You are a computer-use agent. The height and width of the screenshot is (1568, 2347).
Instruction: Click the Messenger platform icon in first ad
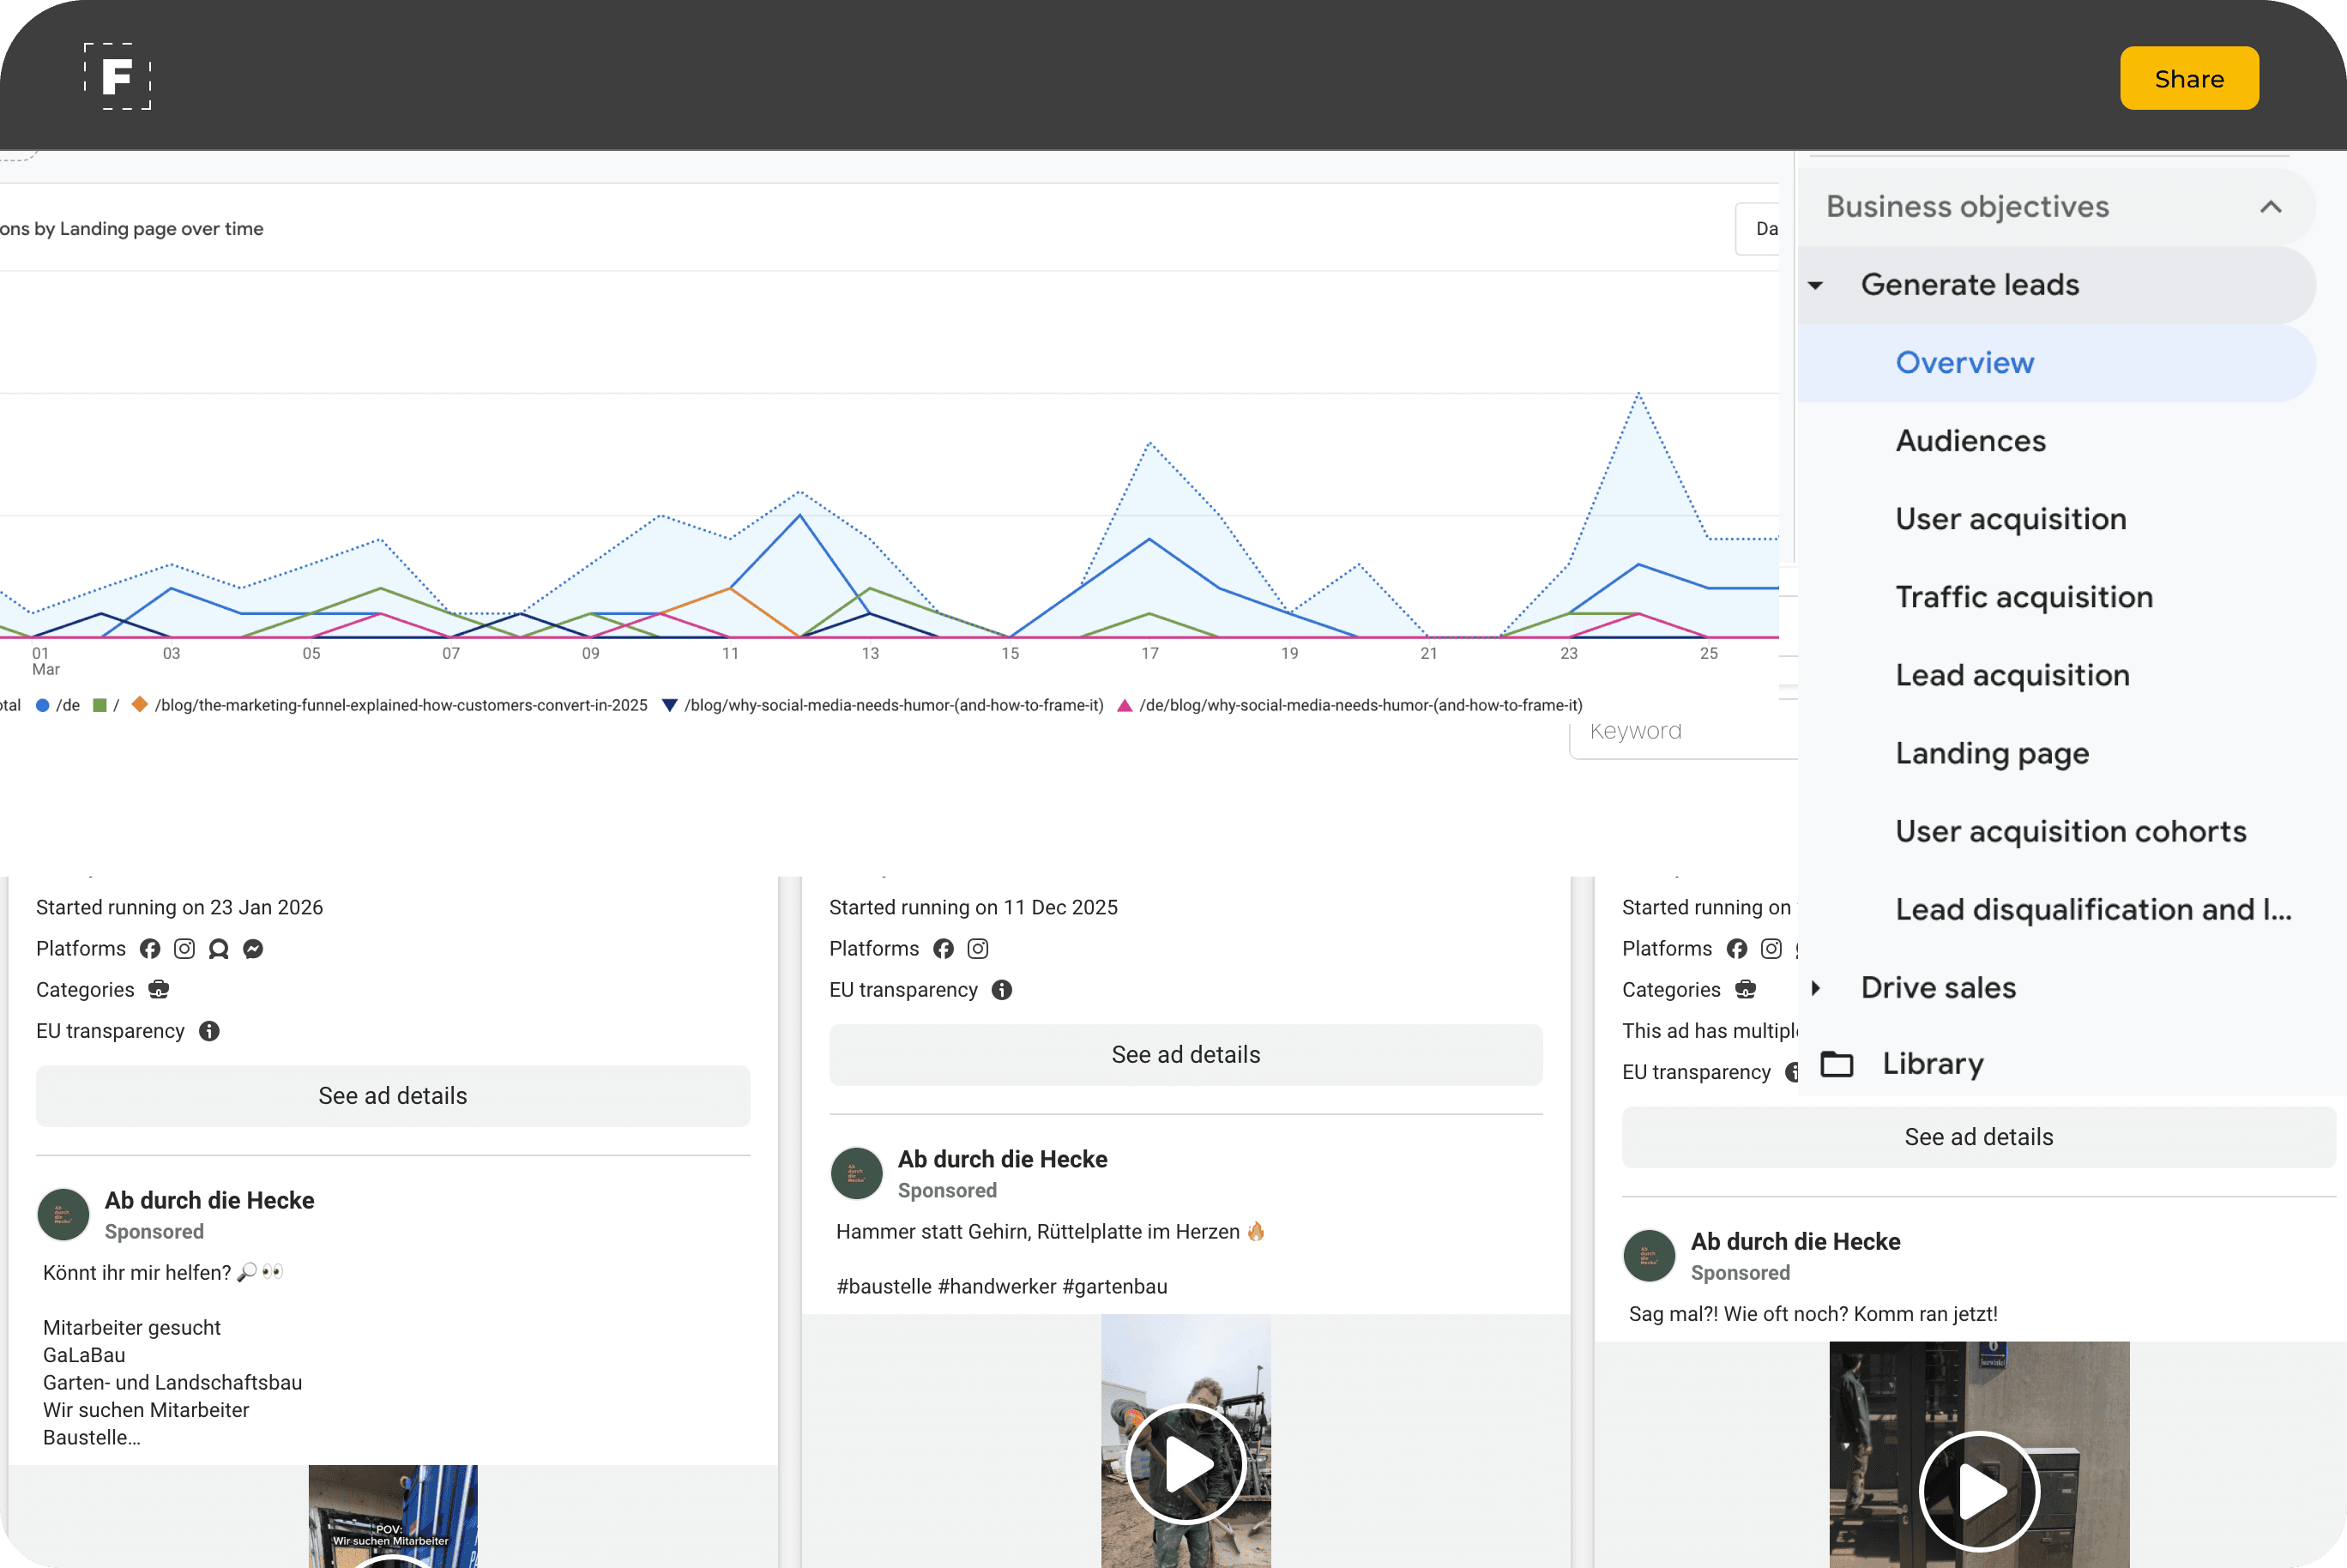[253, 948]
